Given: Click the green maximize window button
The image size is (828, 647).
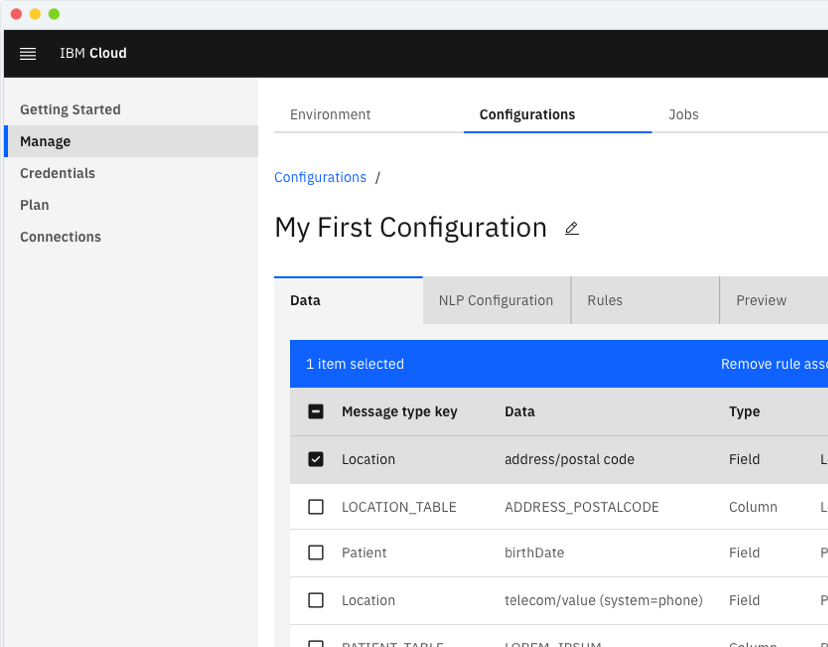Looking at the screenshot, I should point(54,14).
